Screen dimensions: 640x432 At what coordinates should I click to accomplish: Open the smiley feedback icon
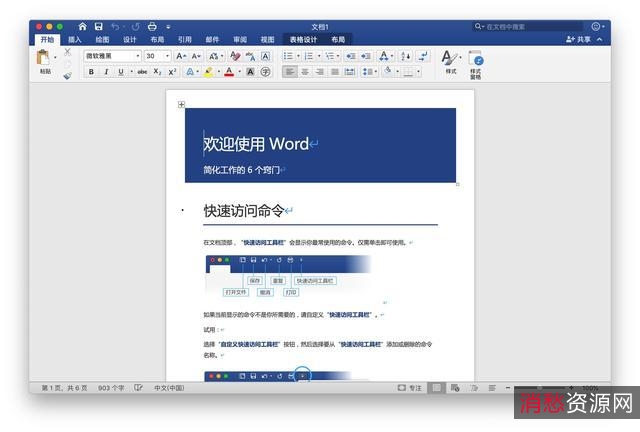596,27
